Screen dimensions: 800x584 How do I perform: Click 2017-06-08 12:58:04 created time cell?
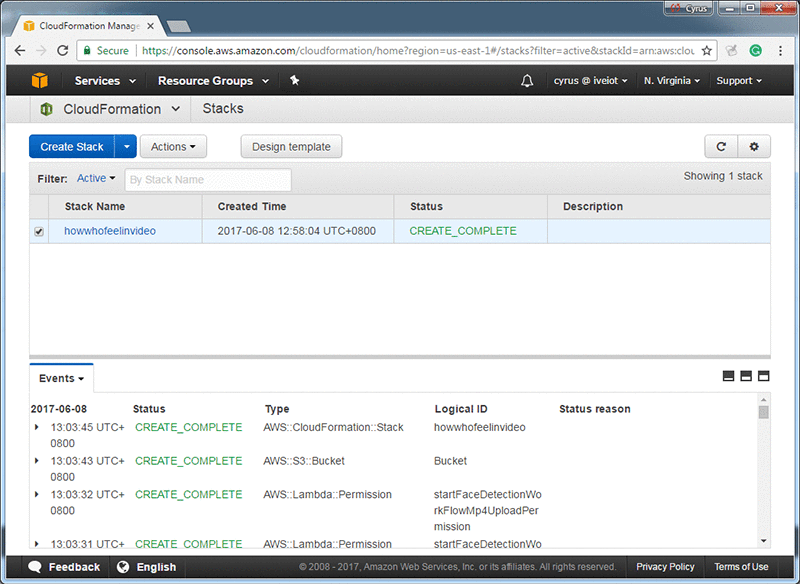click(x=296, y=231)
